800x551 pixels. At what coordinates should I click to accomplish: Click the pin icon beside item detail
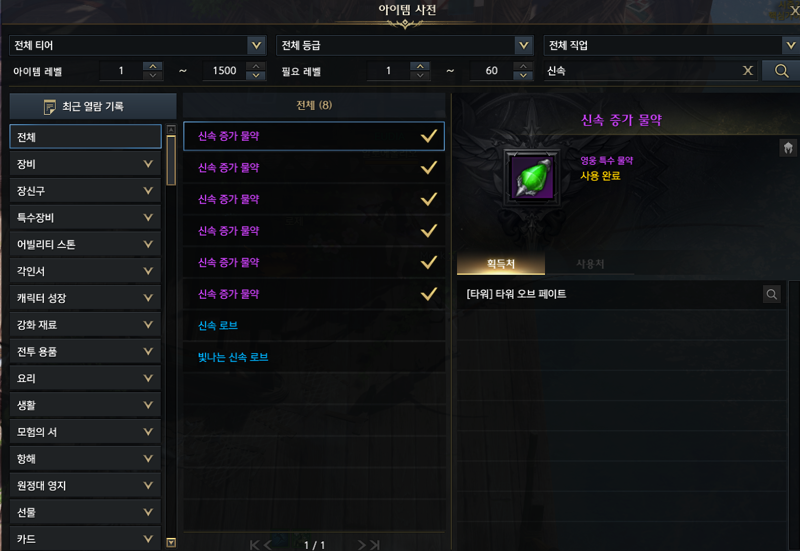(788, 148)
